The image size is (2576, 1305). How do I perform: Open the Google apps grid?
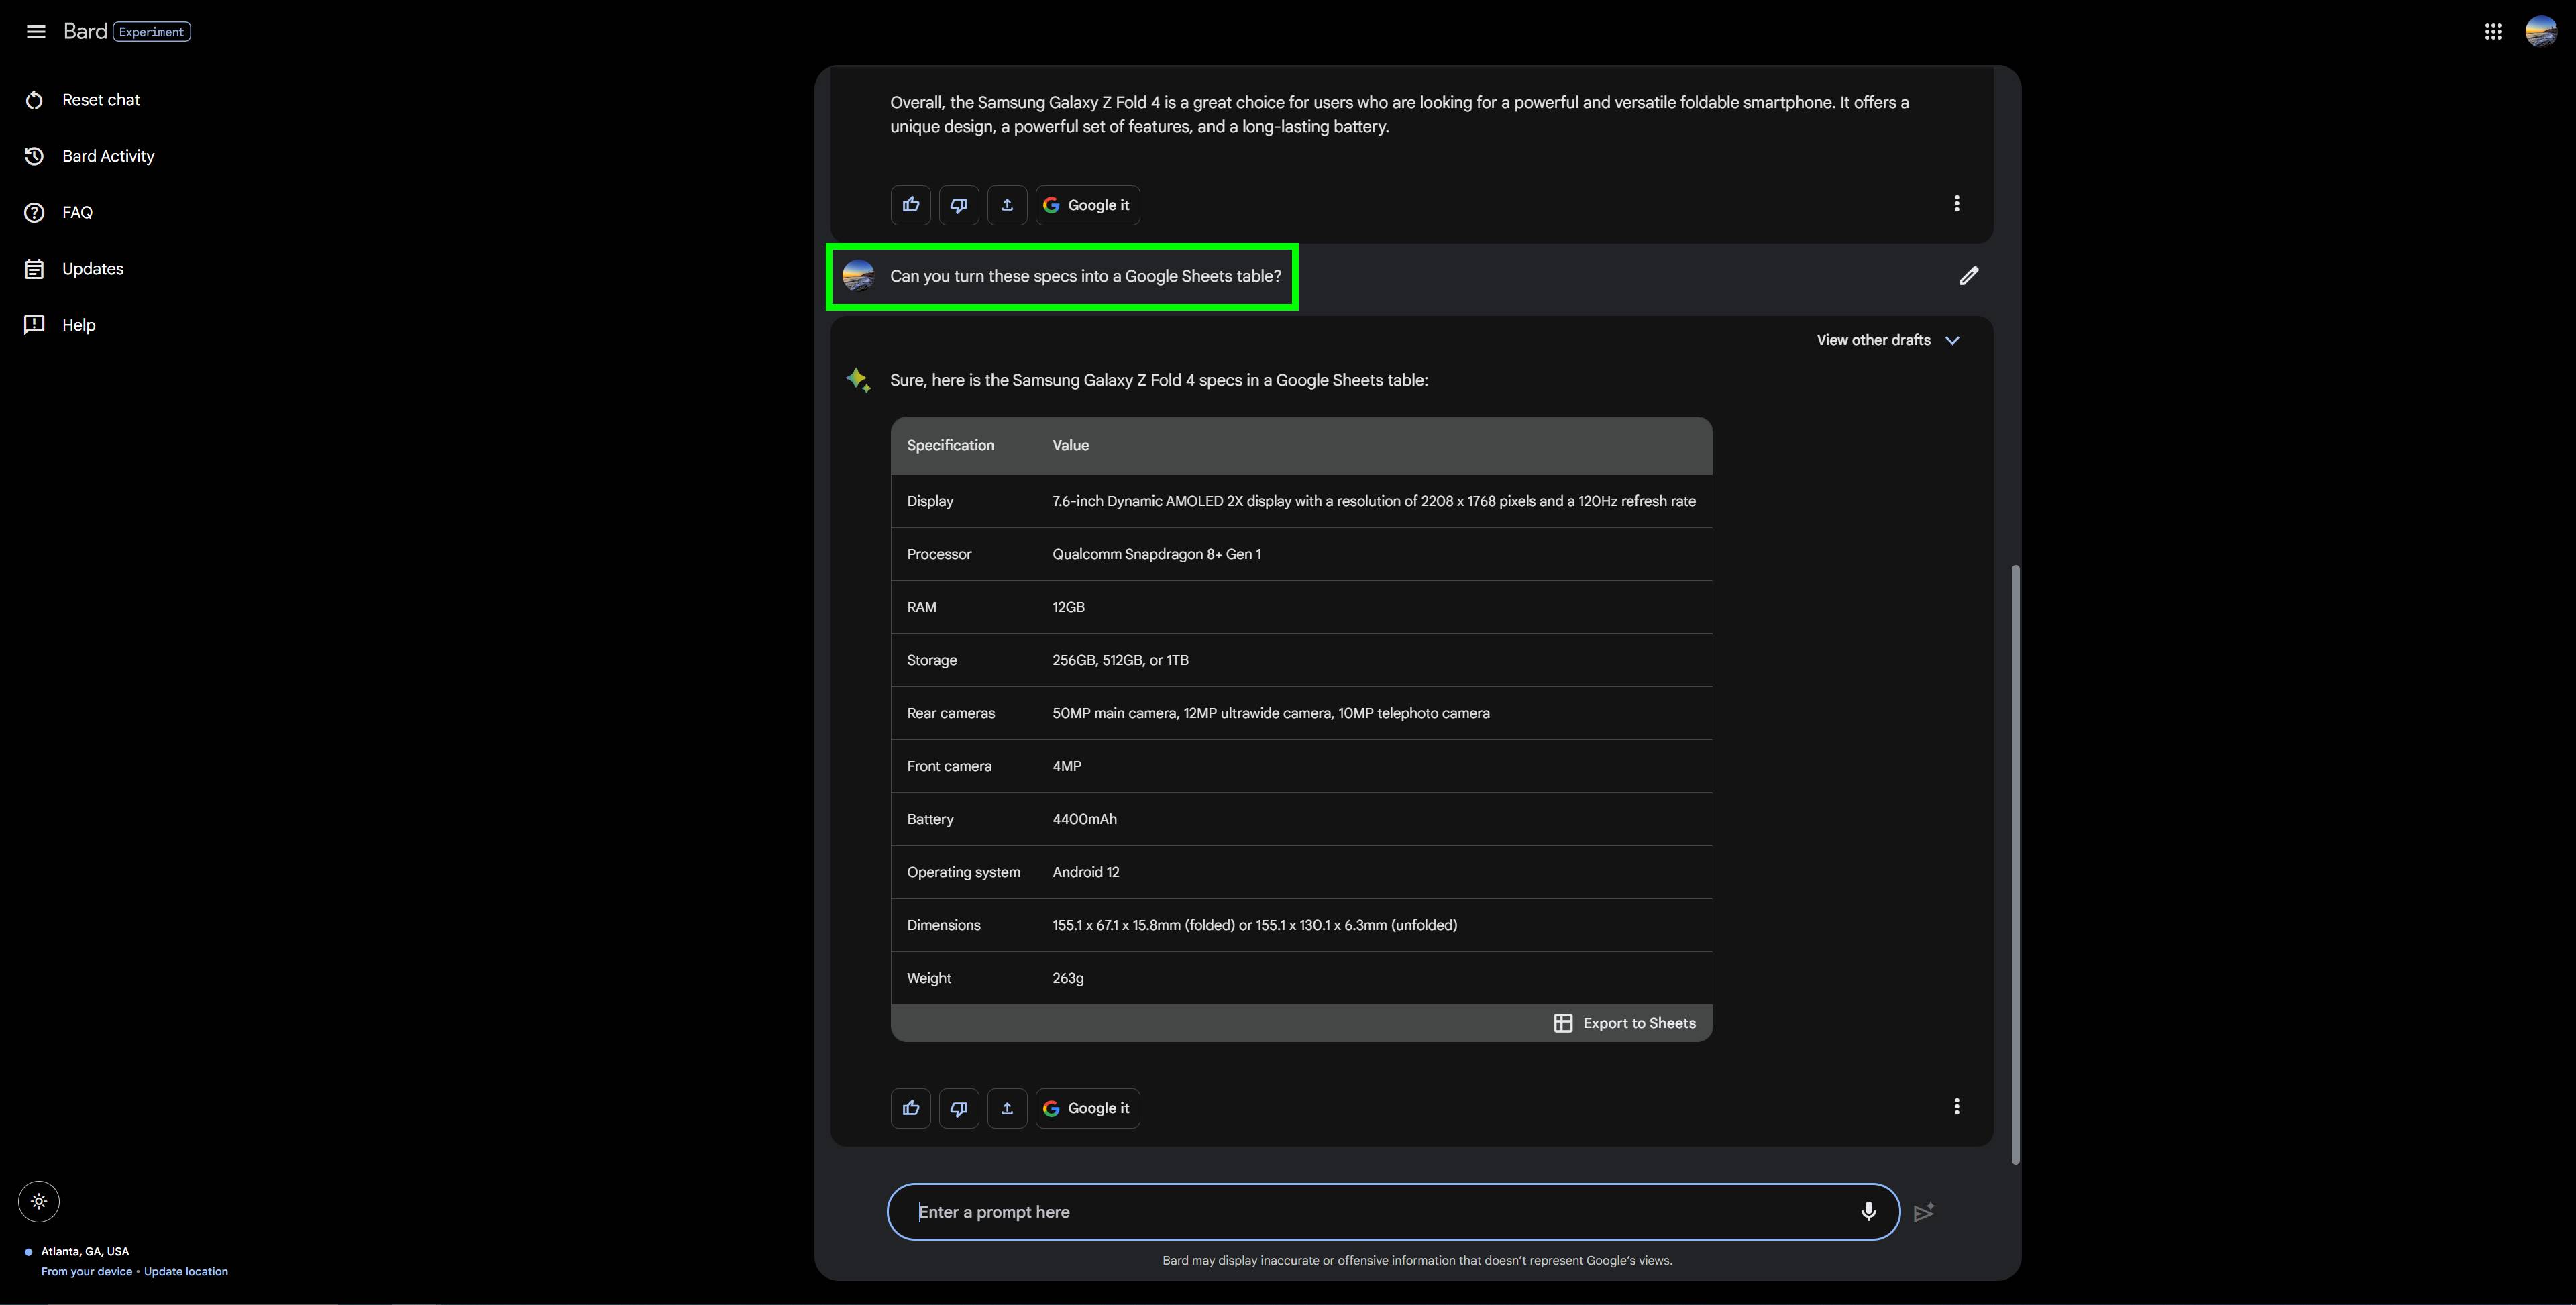(2493, 32)
